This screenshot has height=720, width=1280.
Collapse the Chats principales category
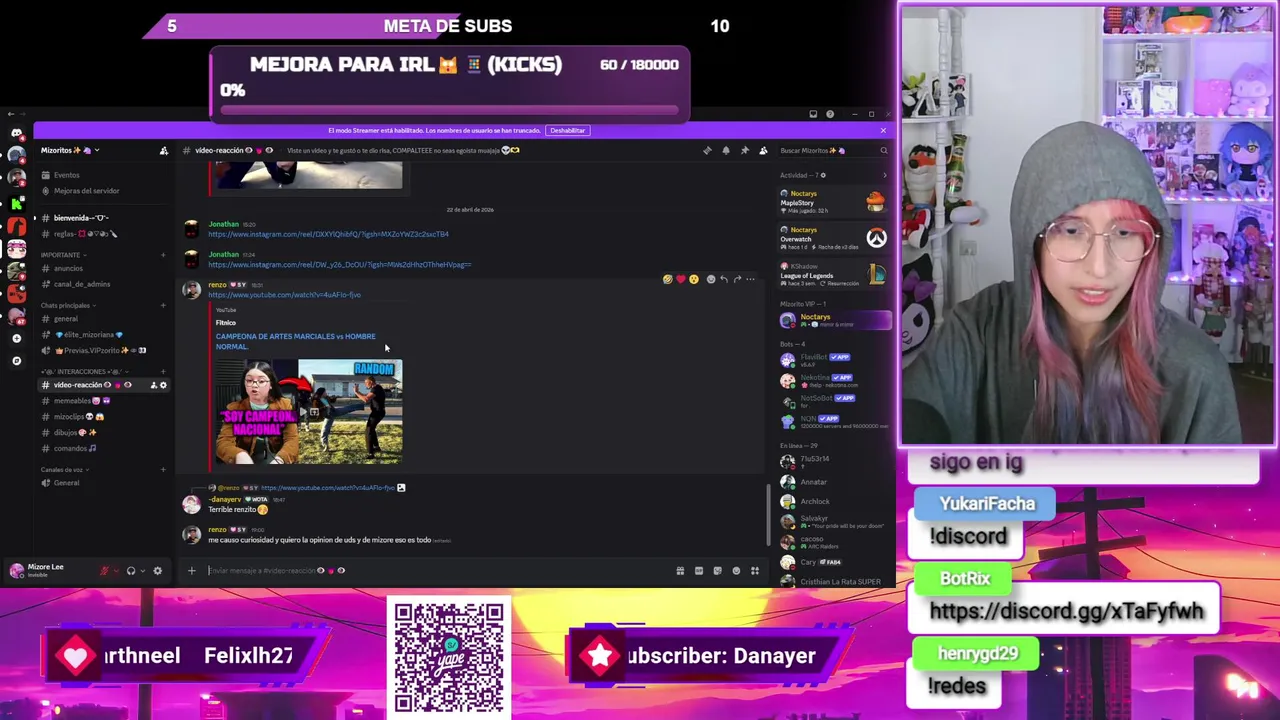tap(68, 305)
